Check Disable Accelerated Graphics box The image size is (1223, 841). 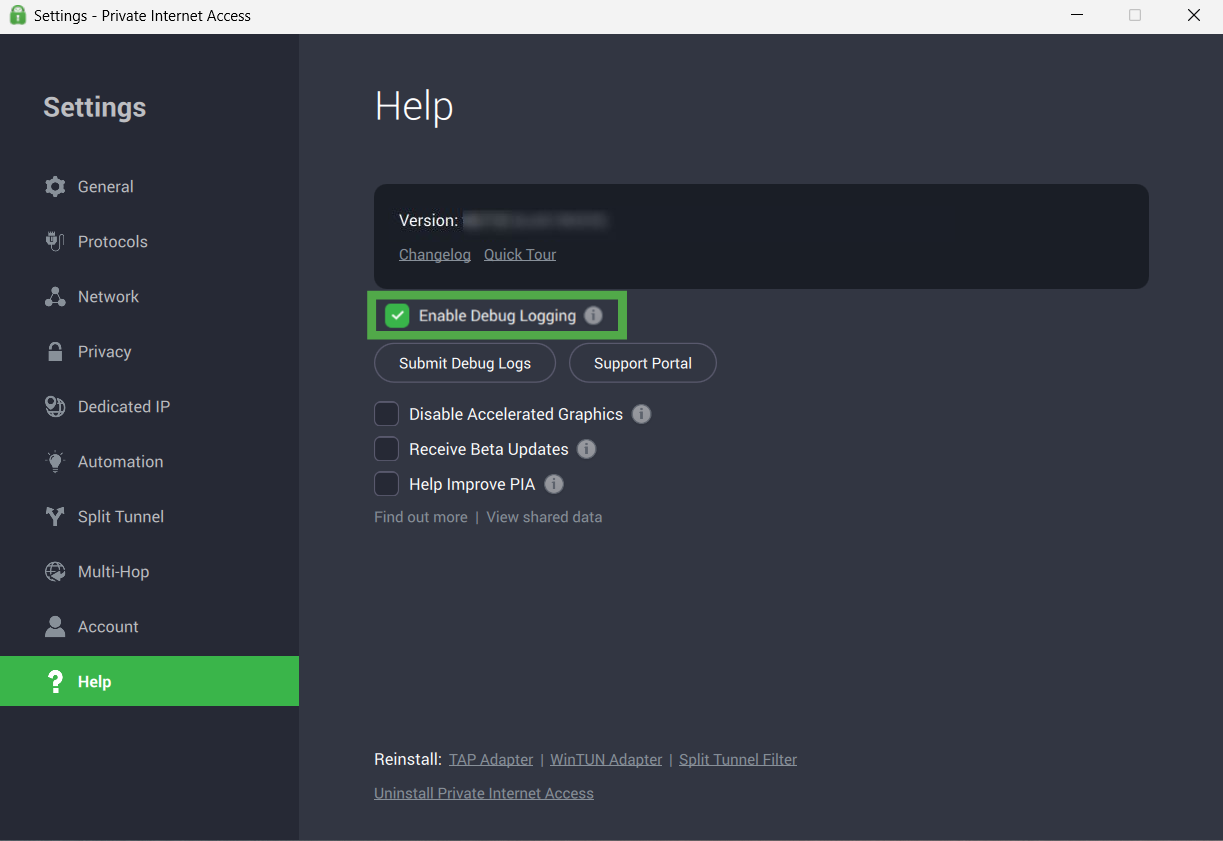[386, 414]
